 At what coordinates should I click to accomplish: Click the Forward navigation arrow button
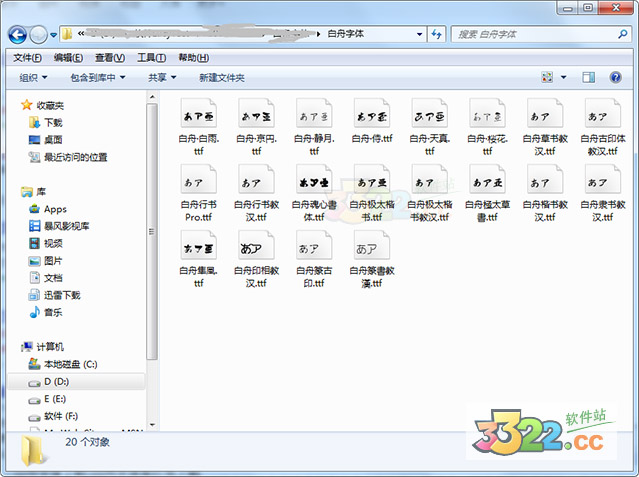pyautogui.click(x=39, y=35)
